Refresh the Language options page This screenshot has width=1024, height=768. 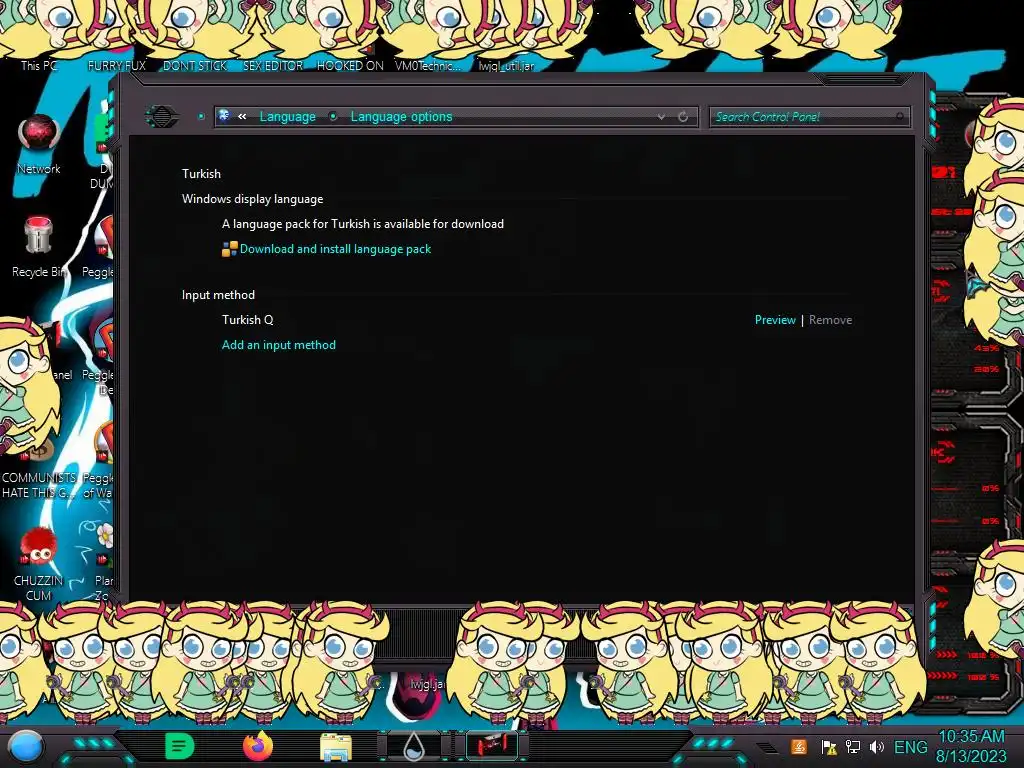(683, 116)
